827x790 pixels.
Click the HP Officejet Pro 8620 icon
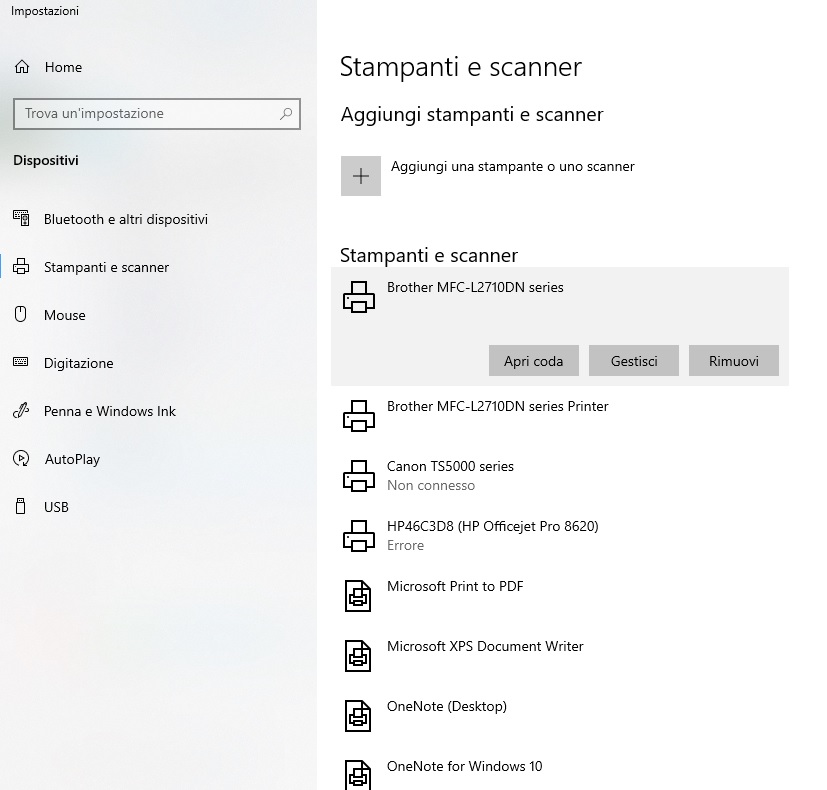[x=359, y=536]
